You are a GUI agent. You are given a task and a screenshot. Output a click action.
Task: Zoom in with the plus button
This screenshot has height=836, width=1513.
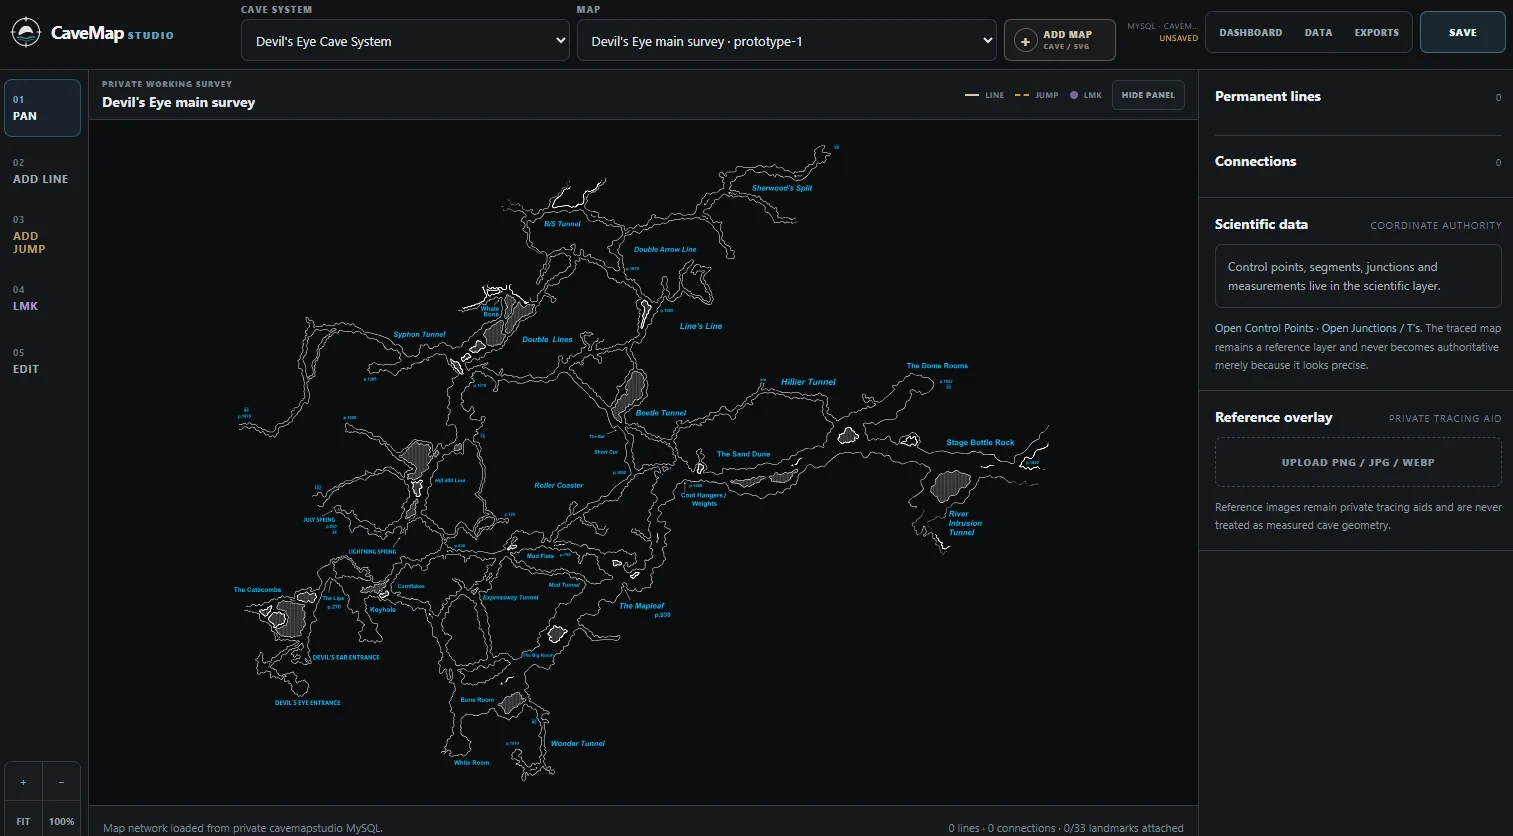point(23,782)
